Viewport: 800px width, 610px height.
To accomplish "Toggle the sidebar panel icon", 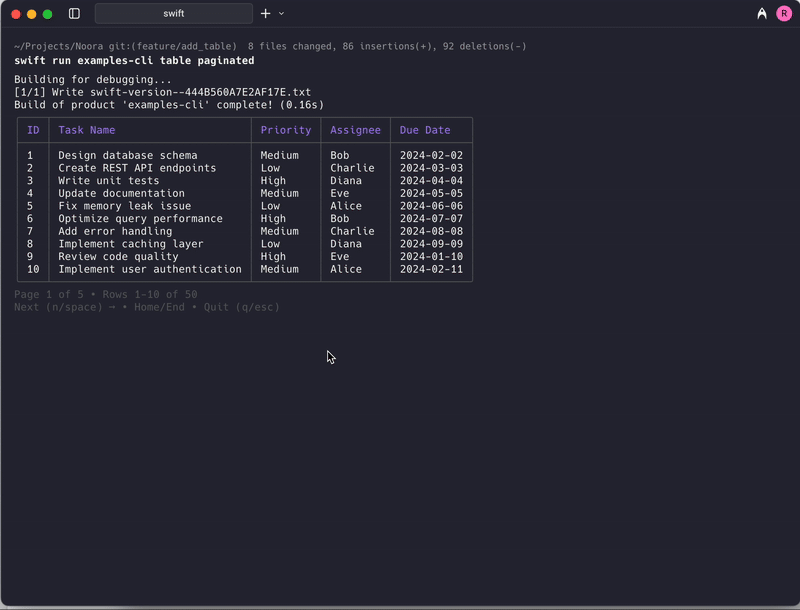I will tap(74, 13).
